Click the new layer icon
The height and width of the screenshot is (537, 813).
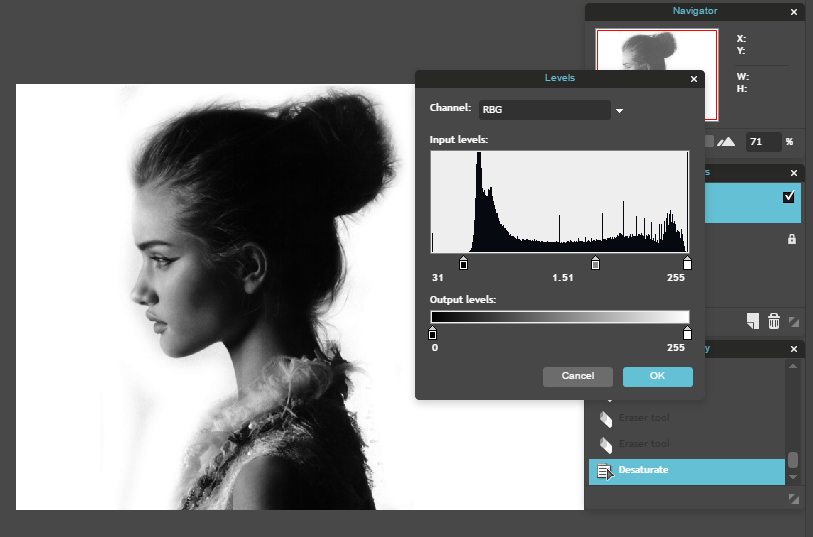753,321
